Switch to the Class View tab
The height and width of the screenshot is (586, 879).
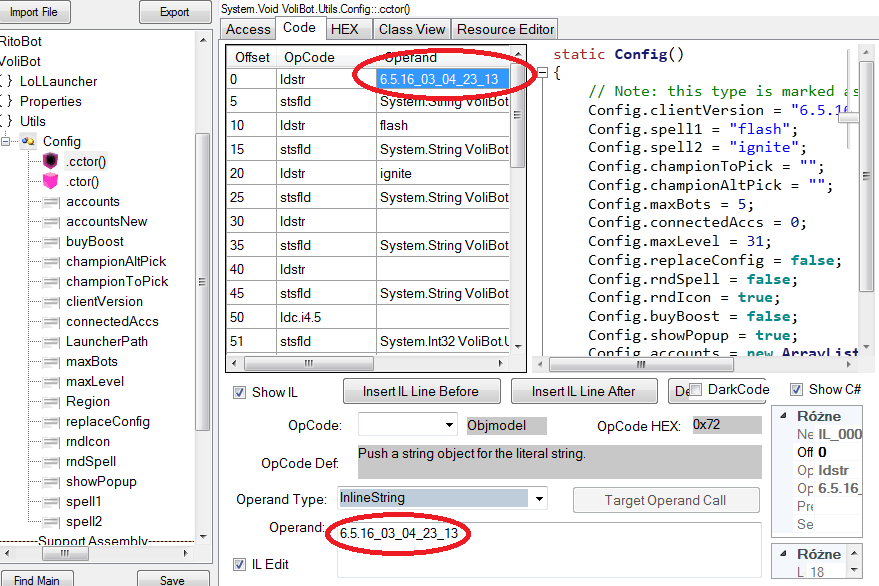click(411, 29)
